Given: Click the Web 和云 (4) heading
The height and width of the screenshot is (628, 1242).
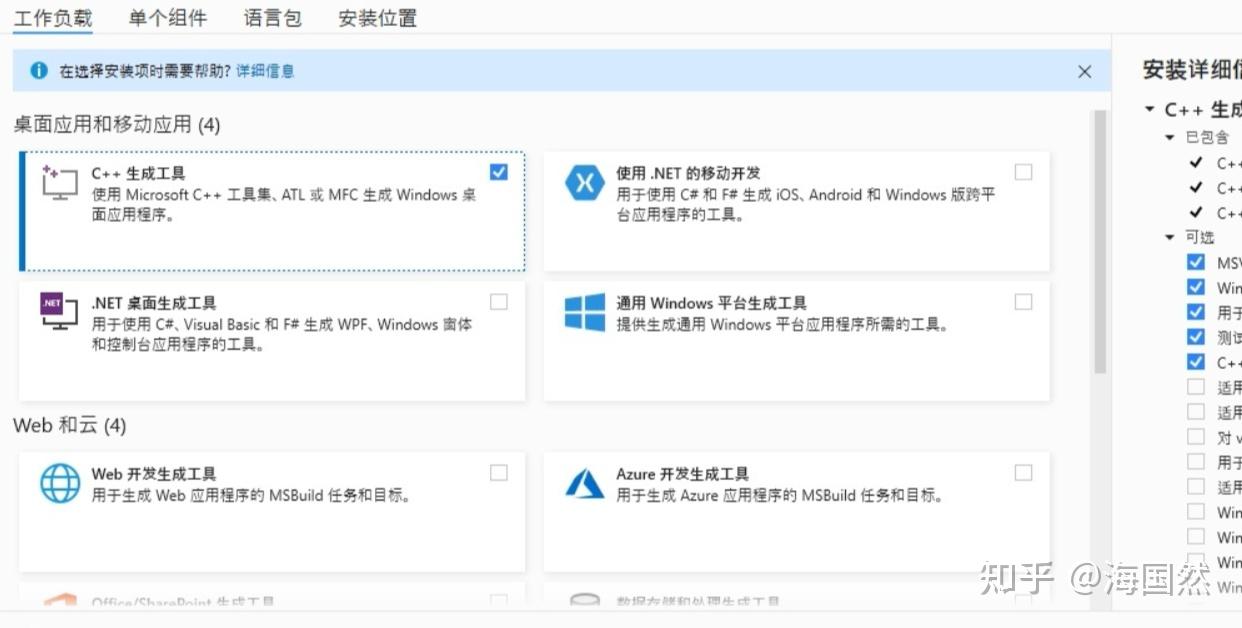Looking at the screenshot, I should [70, 426].
